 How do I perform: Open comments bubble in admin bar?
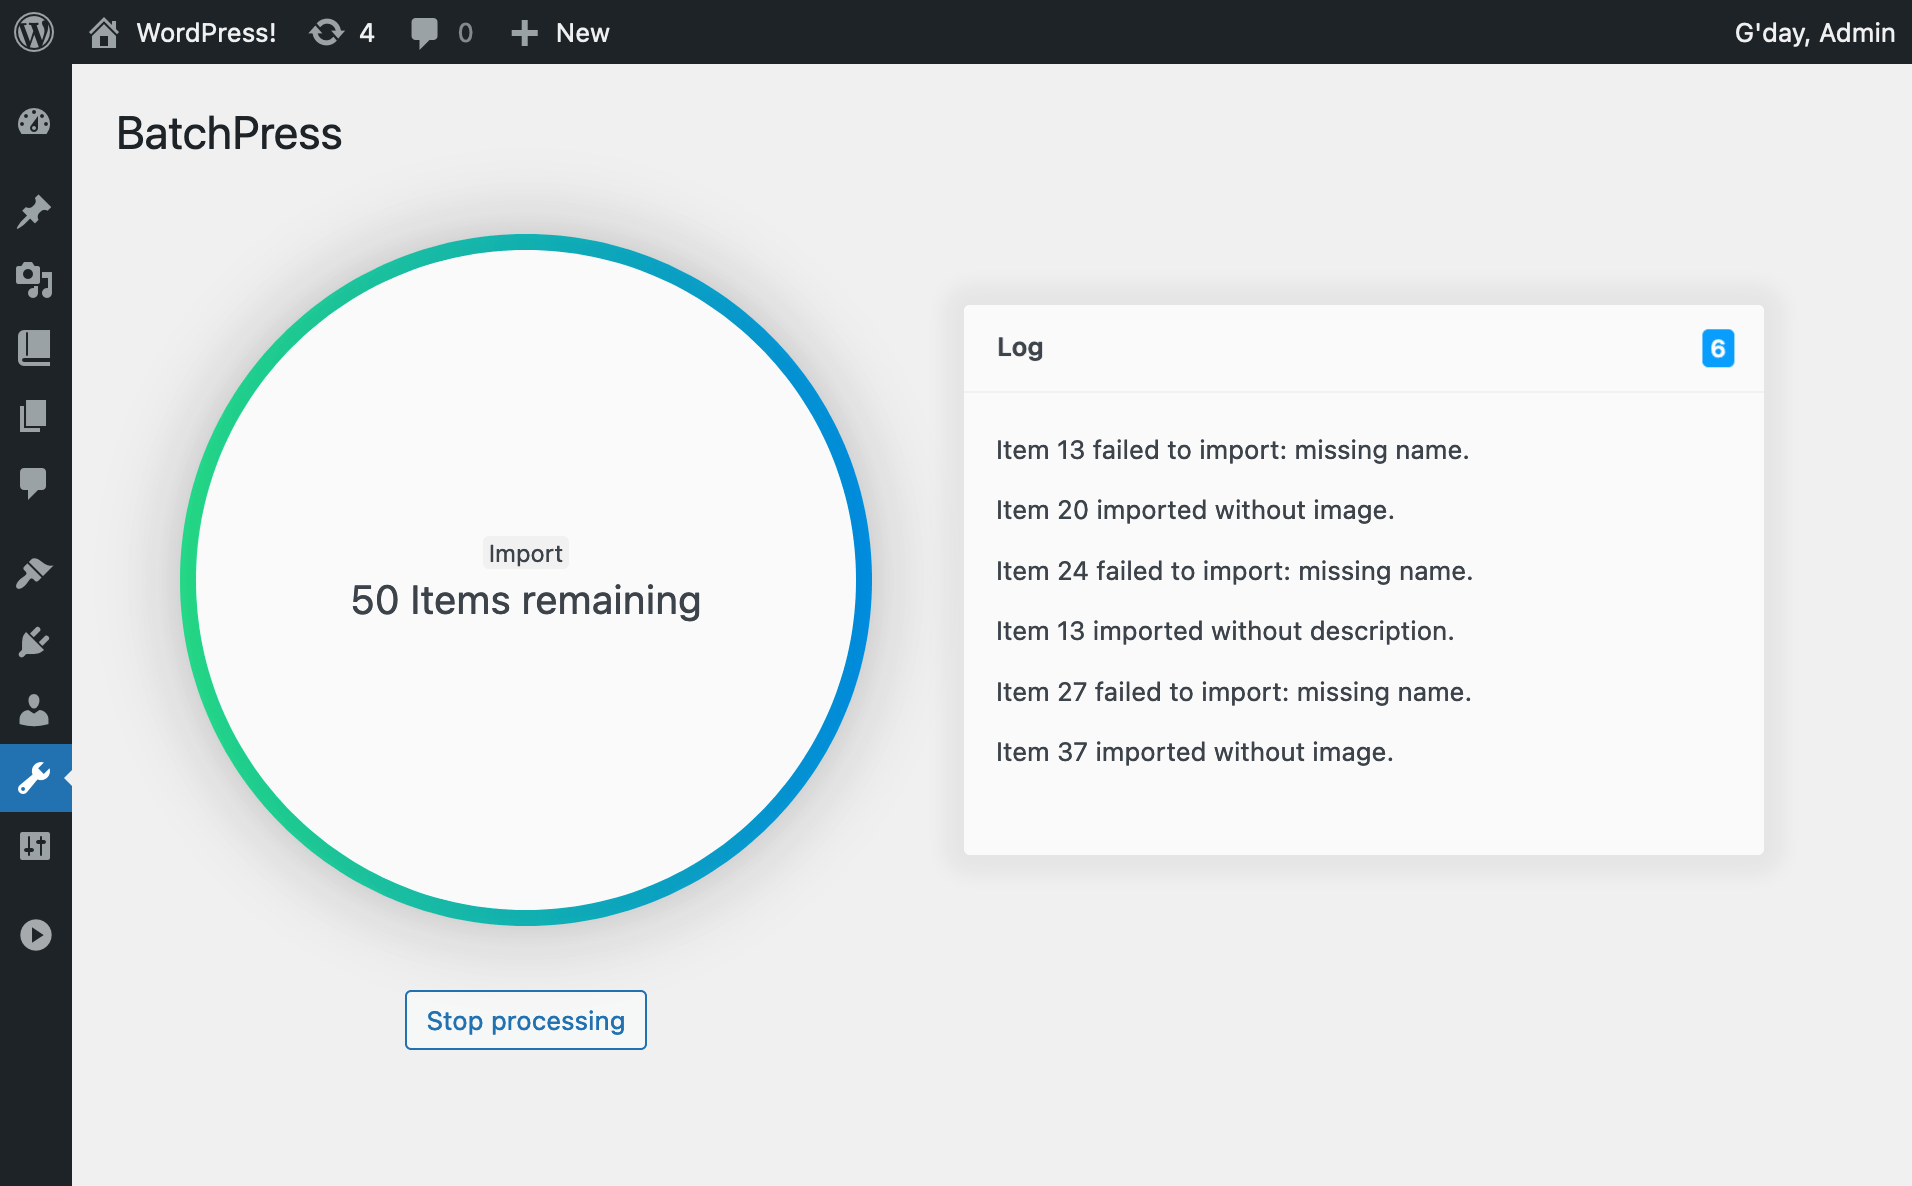[441, 32]
